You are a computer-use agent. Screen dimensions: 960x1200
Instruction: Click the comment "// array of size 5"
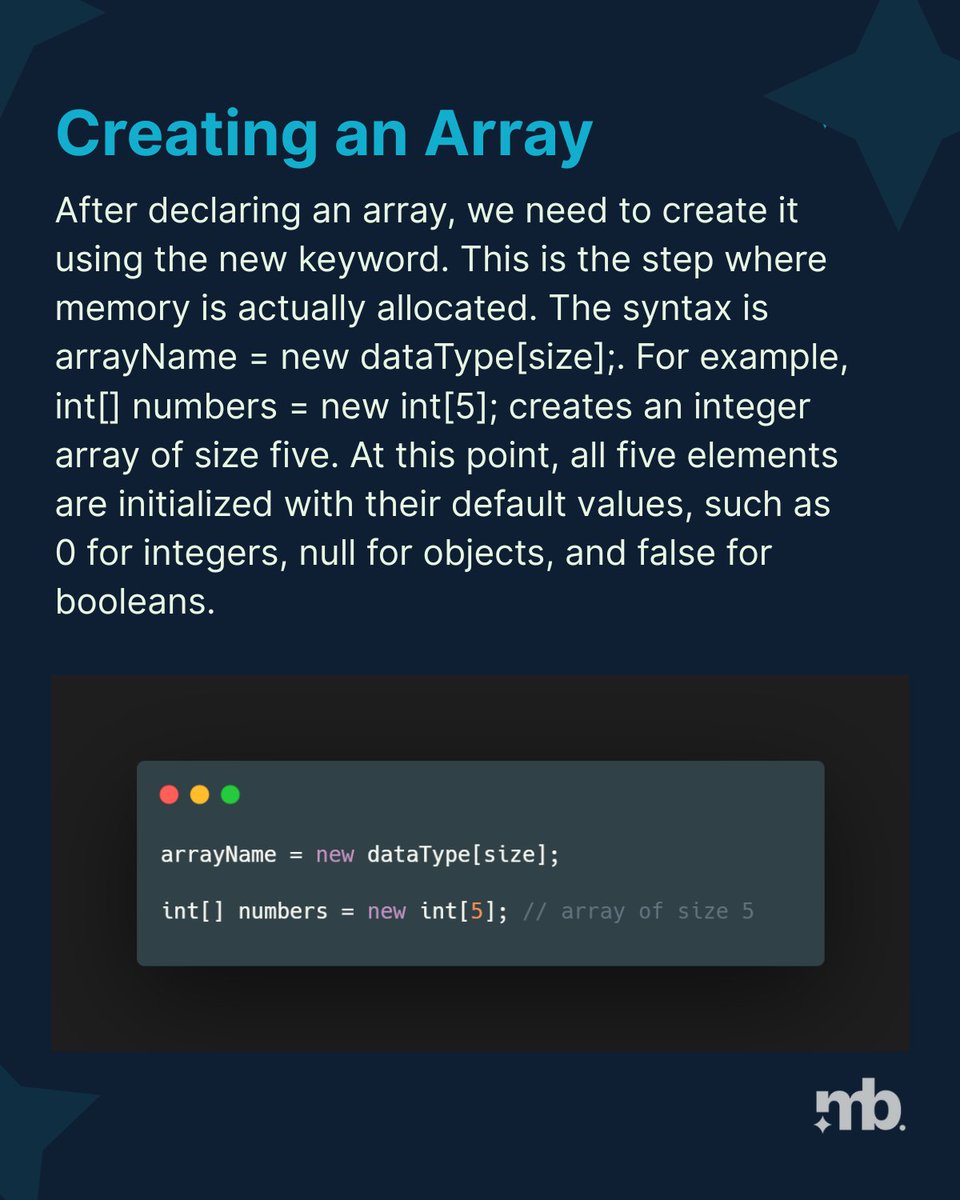(x=638, y=912)
